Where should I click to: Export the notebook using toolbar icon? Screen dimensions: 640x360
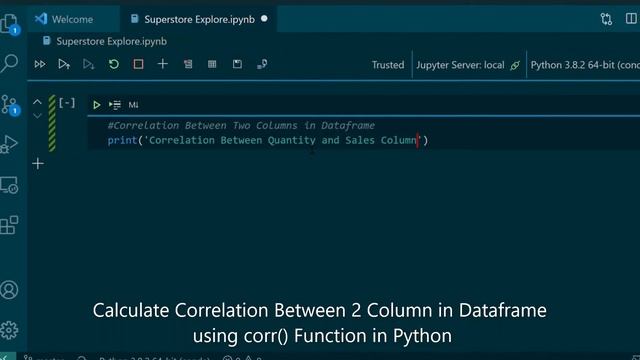(262, 64)
